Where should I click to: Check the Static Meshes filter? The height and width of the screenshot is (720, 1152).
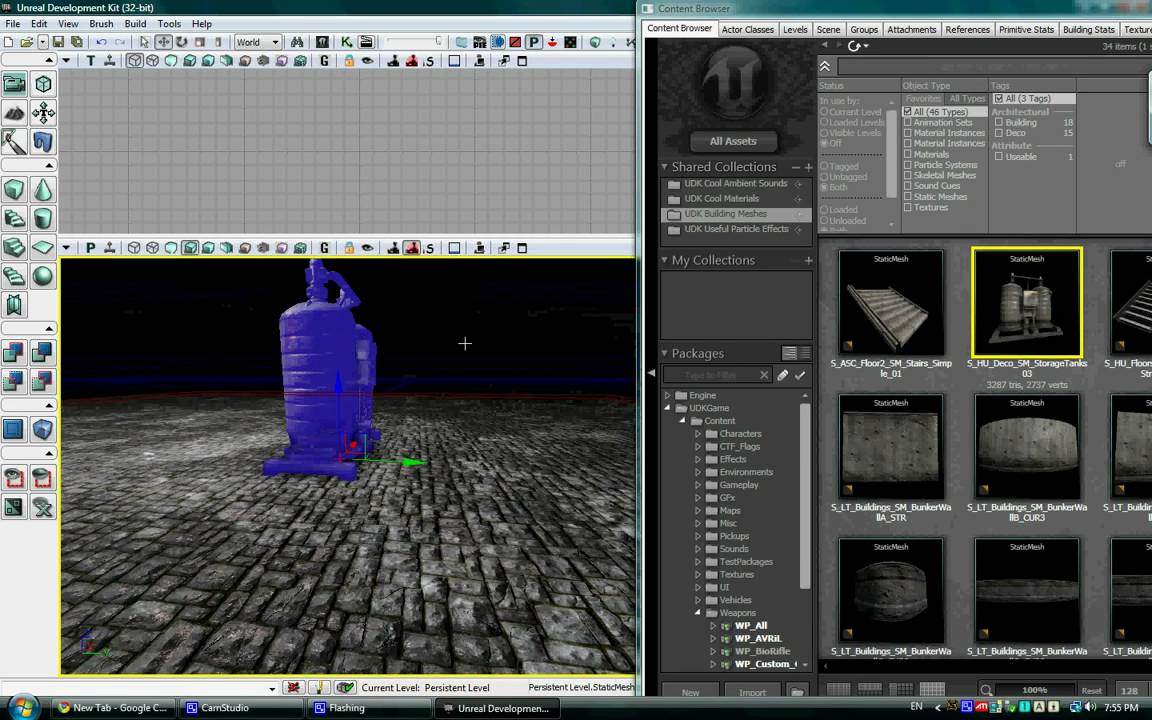[x=907, y=197]
